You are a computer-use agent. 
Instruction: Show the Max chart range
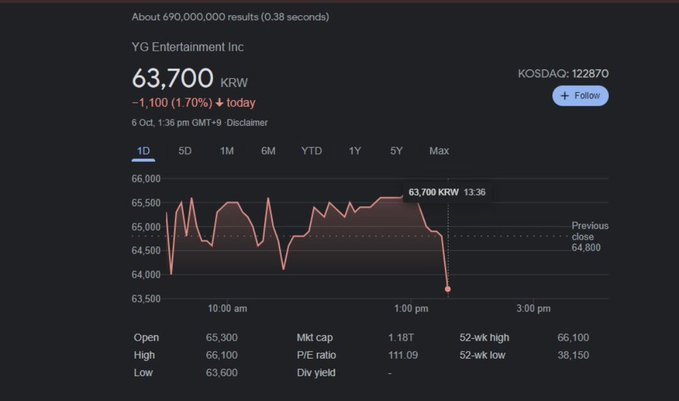[x=439, y=151]
